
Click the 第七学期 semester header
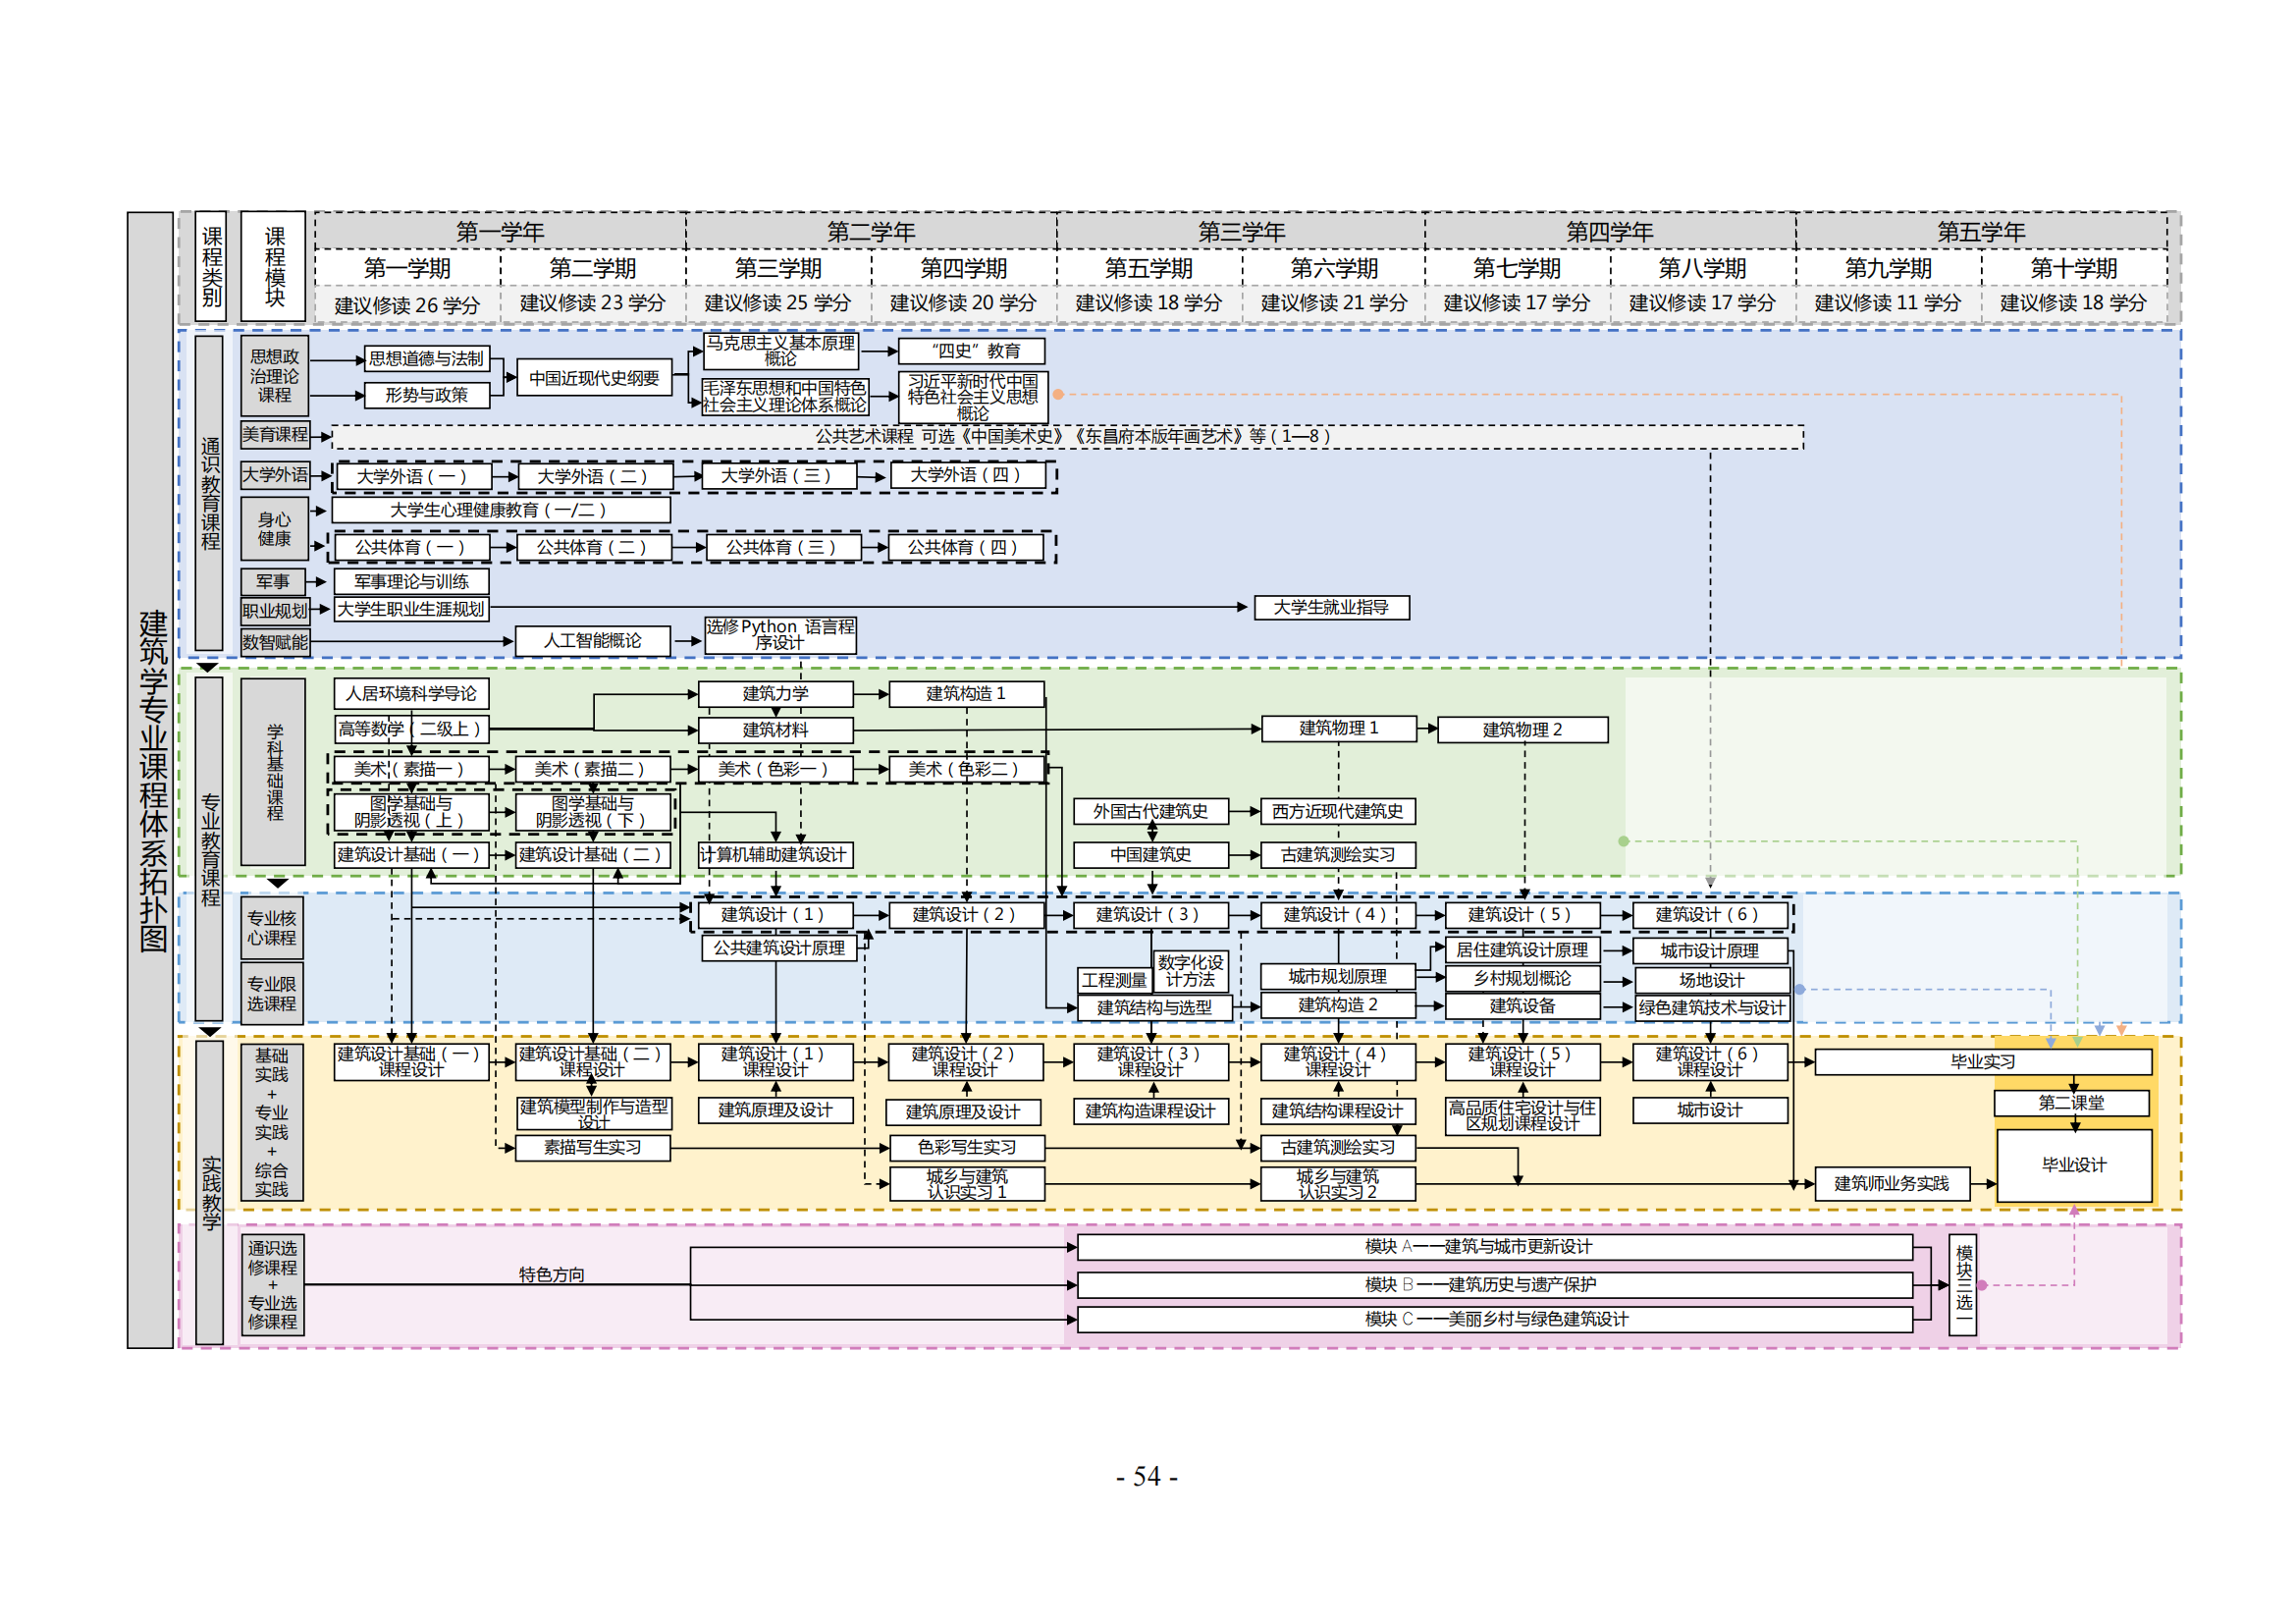[x=1516, y=268]
